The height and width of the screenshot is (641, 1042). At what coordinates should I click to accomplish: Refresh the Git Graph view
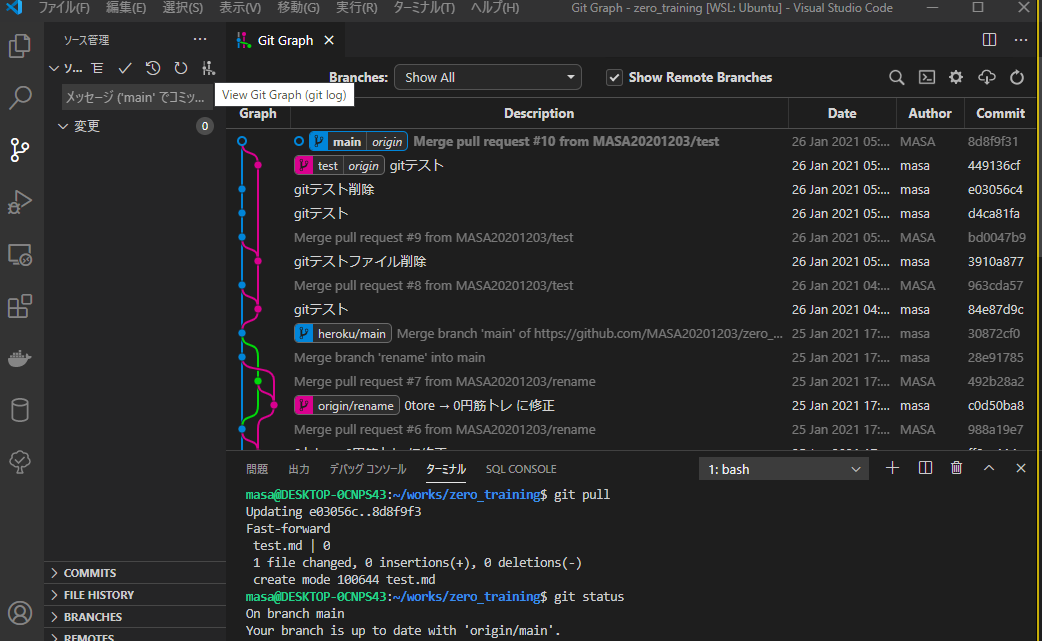(1016, 76)
